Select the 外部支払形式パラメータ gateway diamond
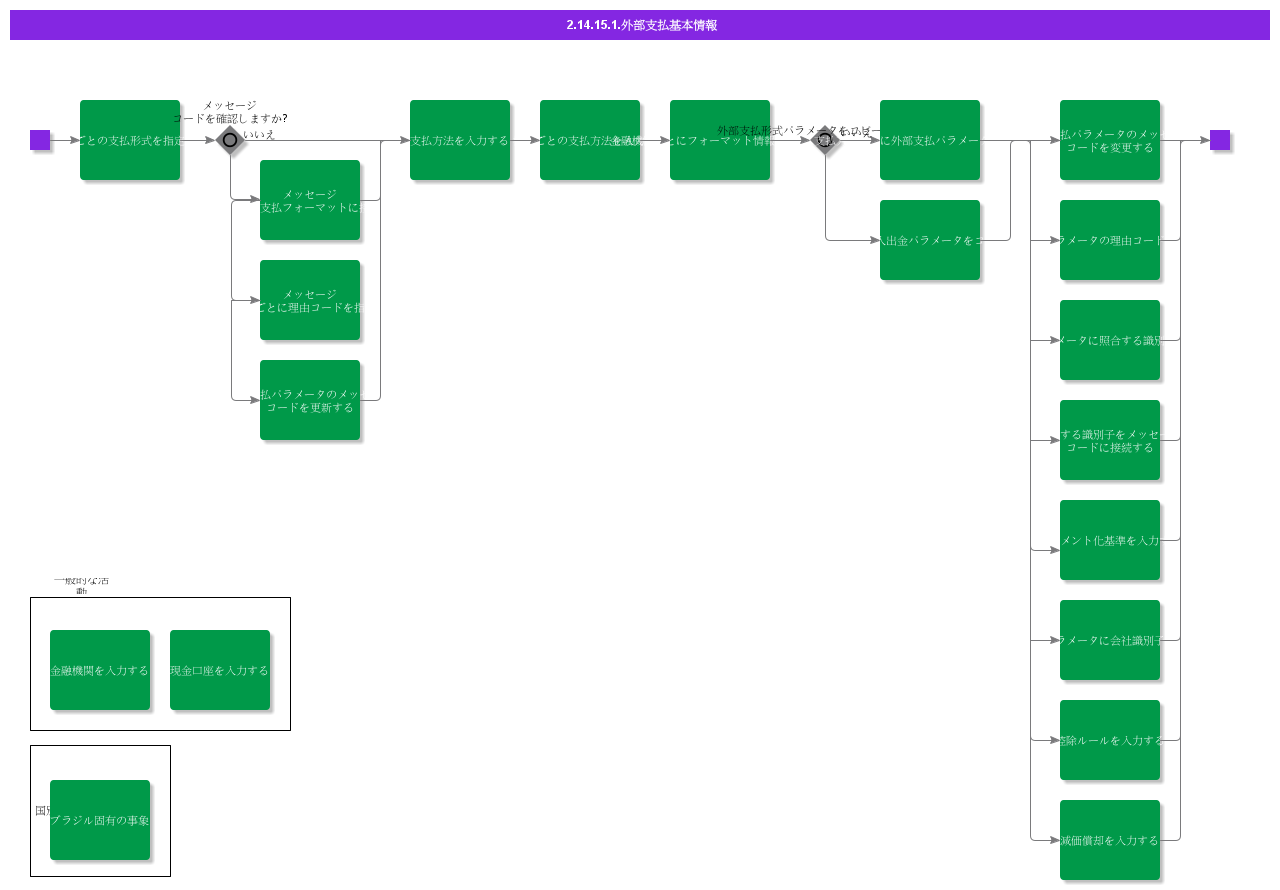Image resolution: width=1280 pixels, height=890 pixels. tap(825, 140)
